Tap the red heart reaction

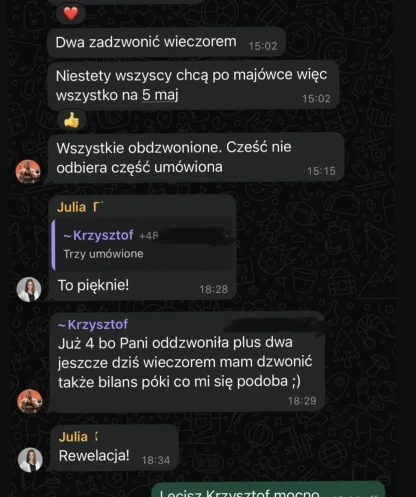pos(71,14)
